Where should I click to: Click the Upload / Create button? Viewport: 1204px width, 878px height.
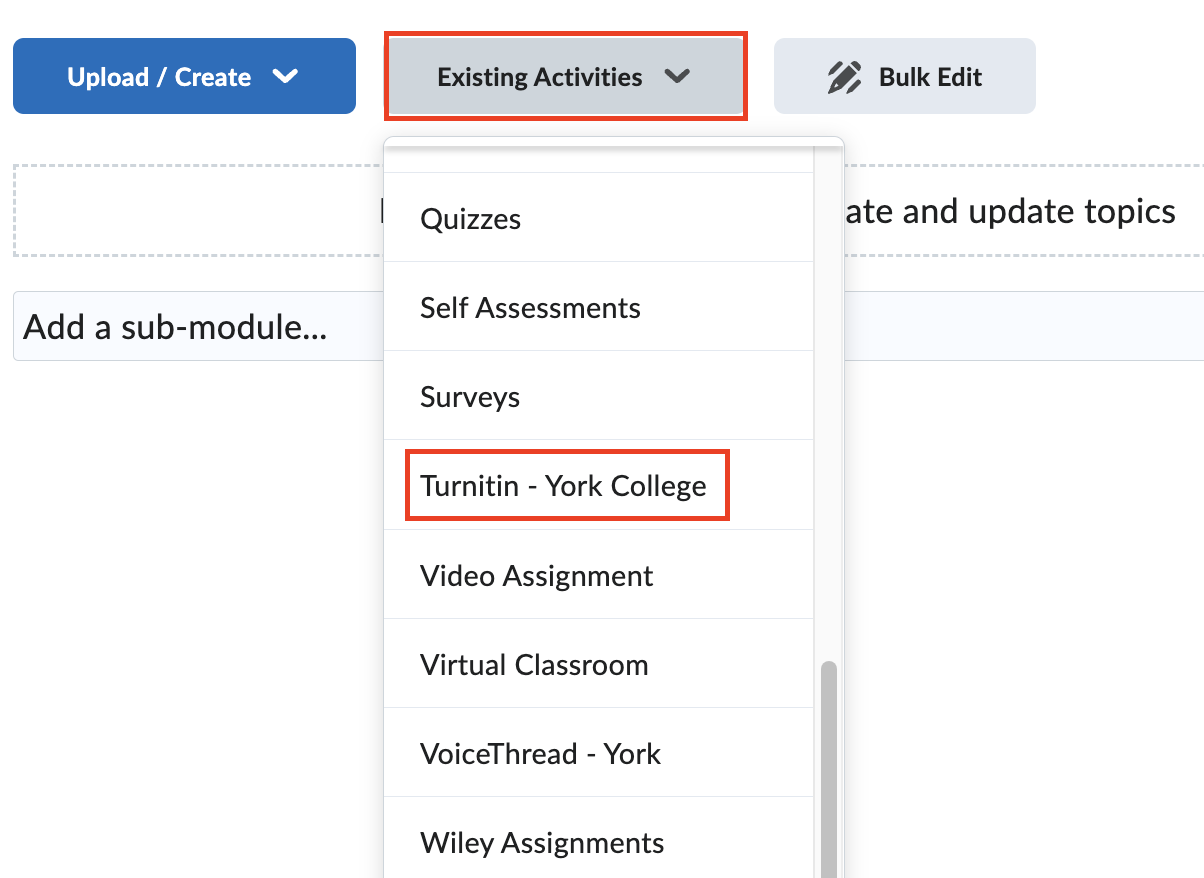pyautogui.click(x=184, y=75)
